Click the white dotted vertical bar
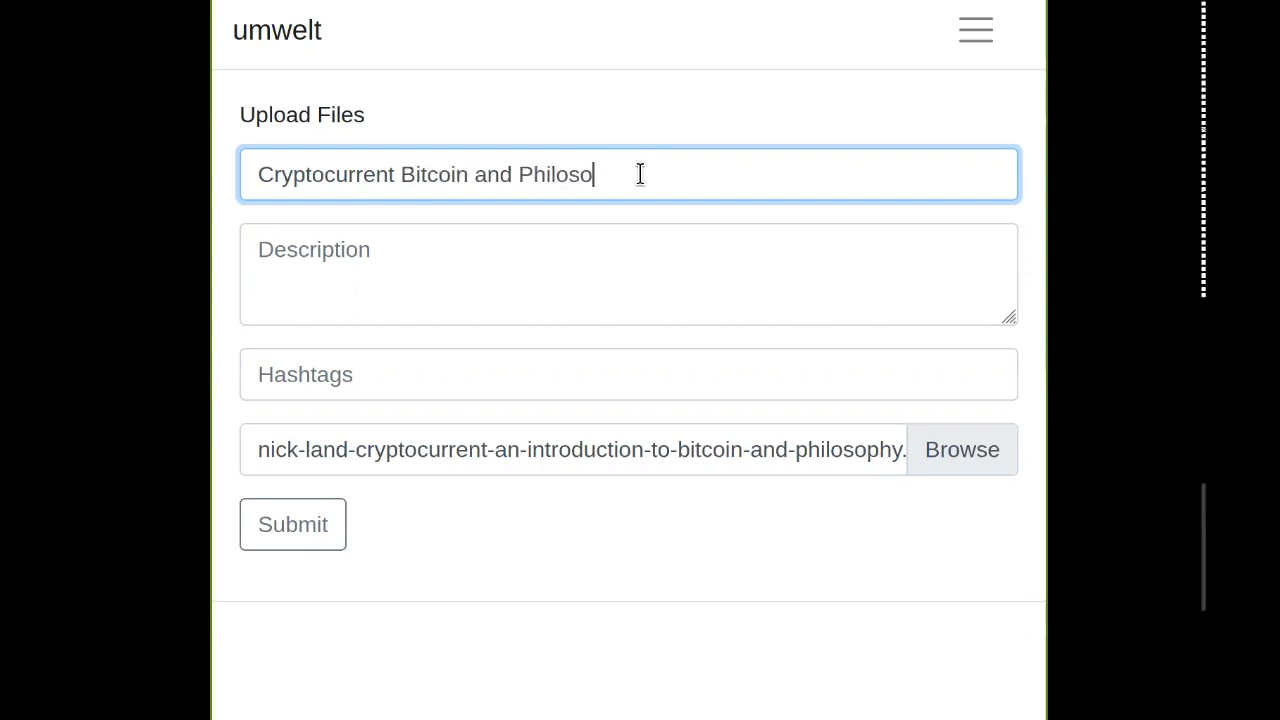 [1203, 150]
